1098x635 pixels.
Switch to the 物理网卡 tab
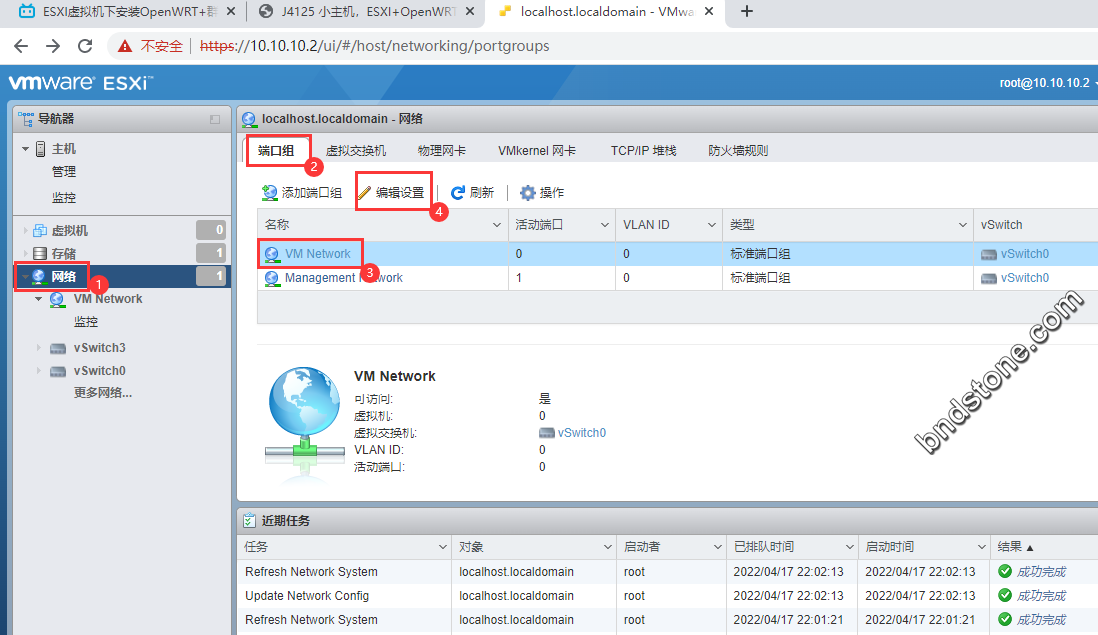click(442, 151)
